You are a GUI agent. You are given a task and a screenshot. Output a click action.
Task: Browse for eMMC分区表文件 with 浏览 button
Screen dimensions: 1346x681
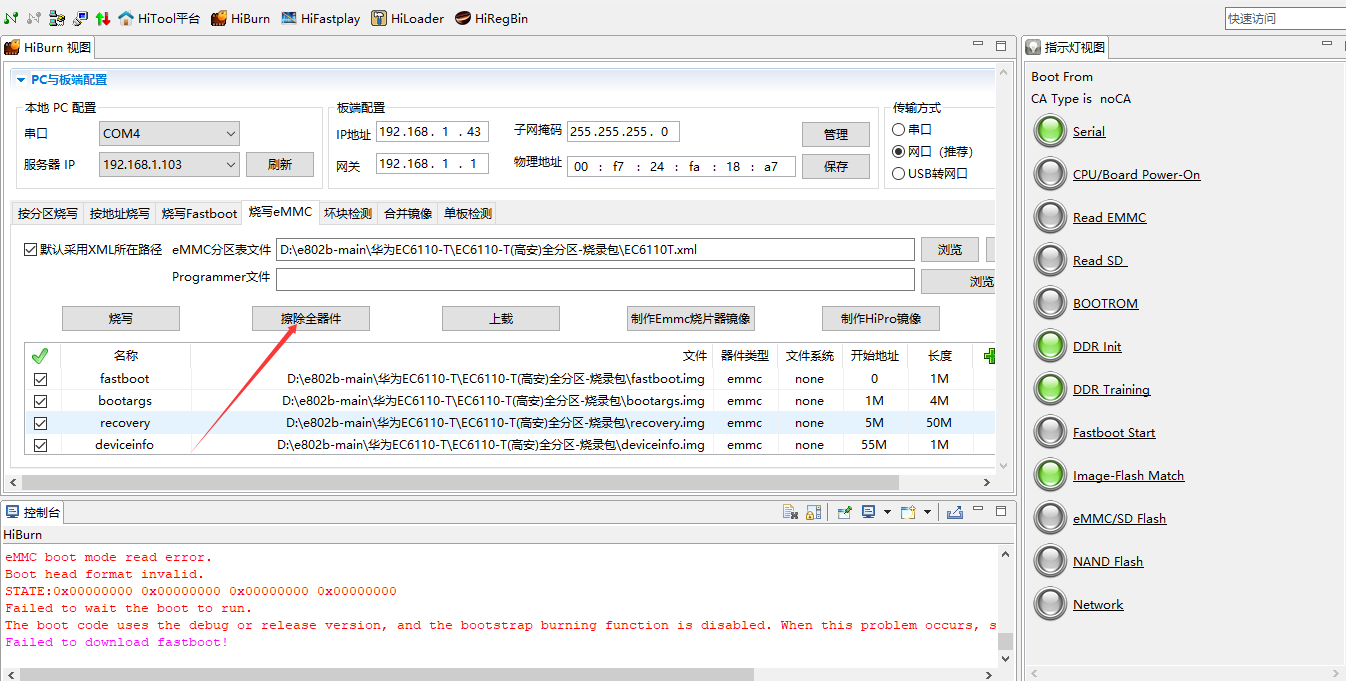(x=950, y=249)
